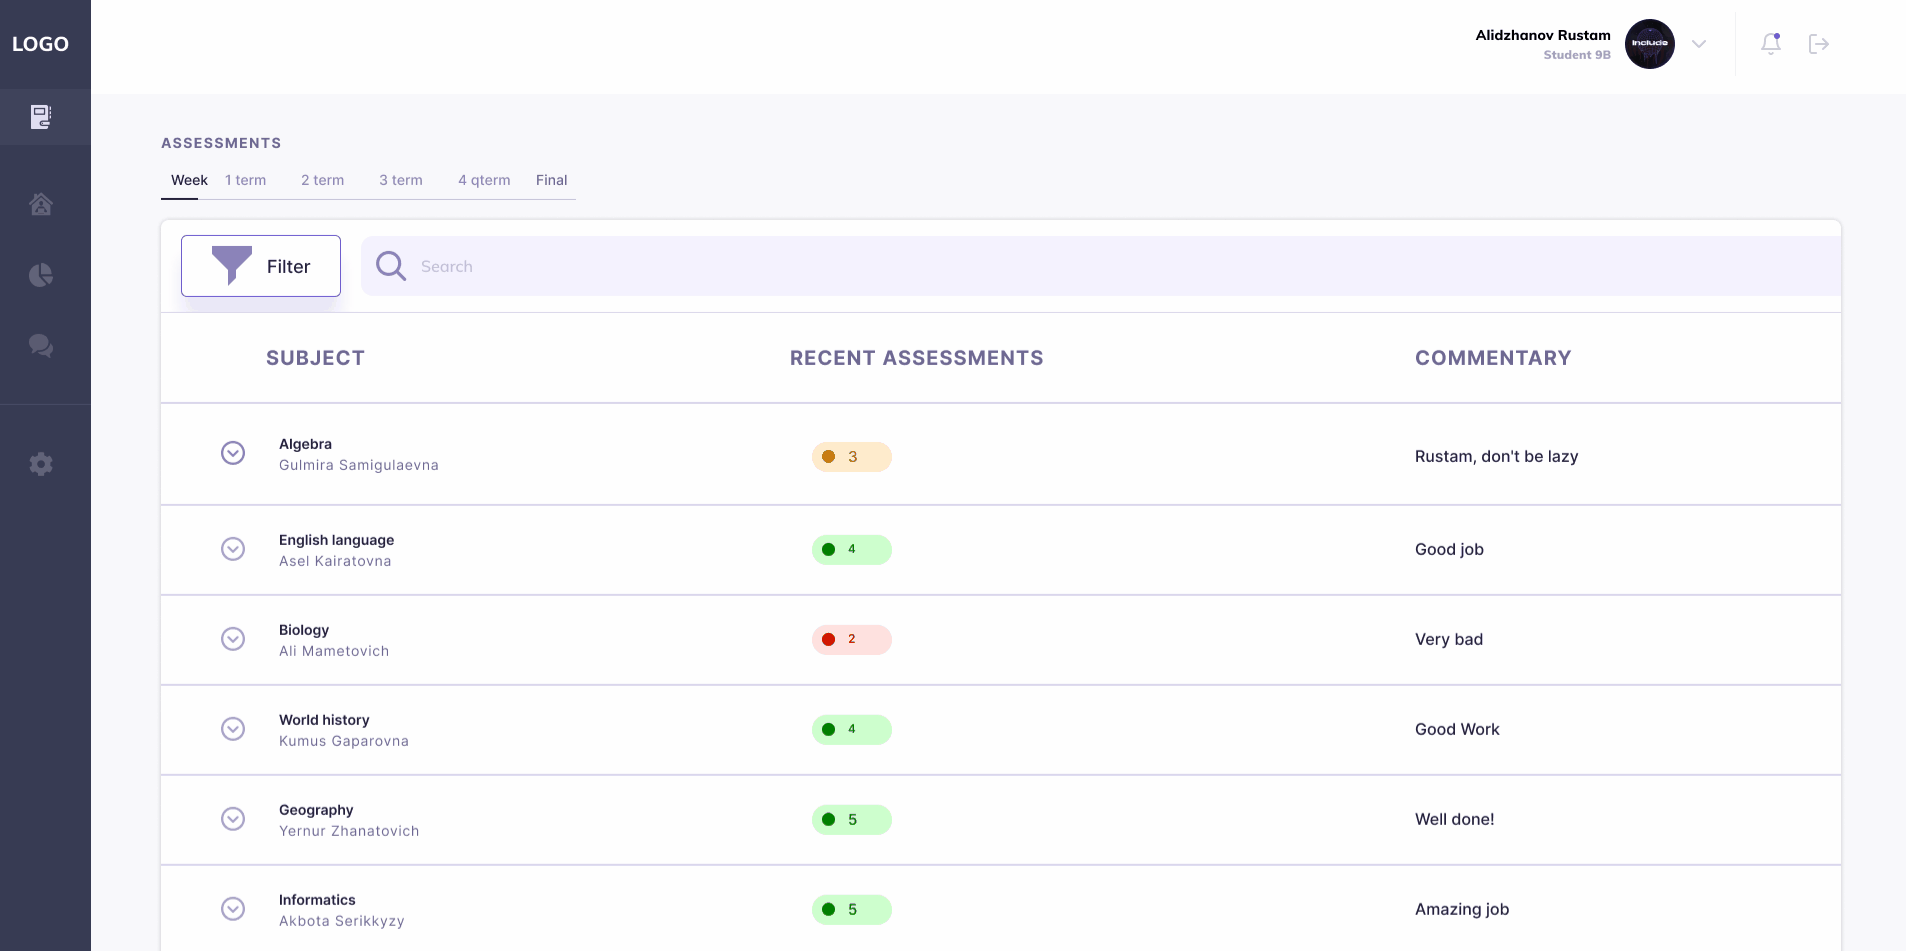Expand the Biology row

click(x=233, y=639)
